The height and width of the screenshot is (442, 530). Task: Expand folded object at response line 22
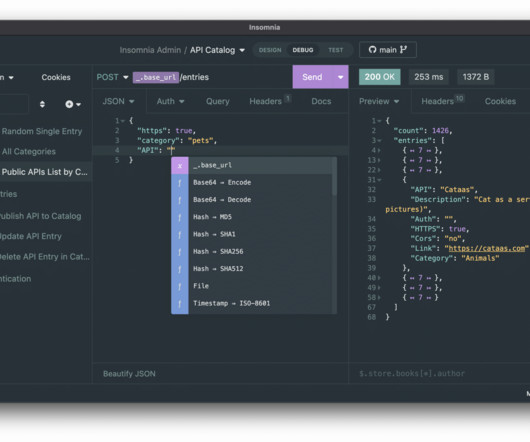pyautogui.click(x=379, y=170)
